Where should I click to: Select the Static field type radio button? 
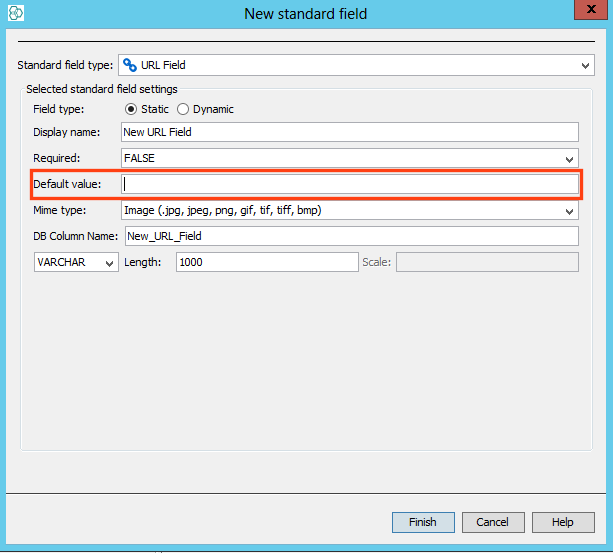(131, 109)
